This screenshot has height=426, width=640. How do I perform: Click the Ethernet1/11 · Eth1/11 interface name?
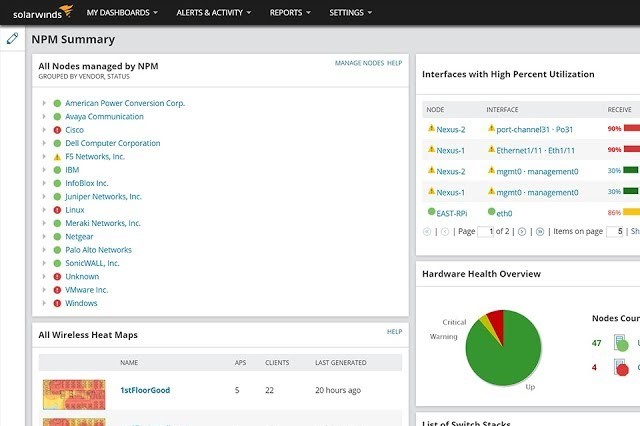535,151
